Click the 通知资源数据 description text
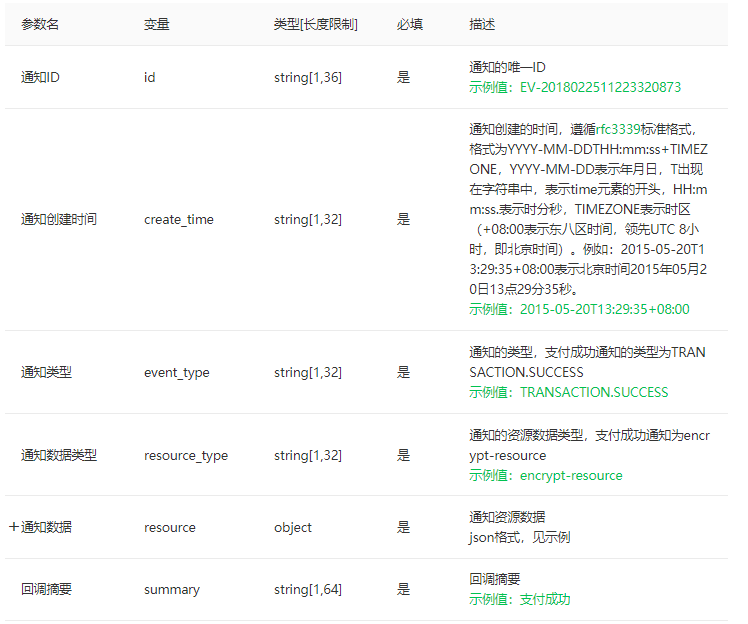The image size is (748, 624). point(507,517)
